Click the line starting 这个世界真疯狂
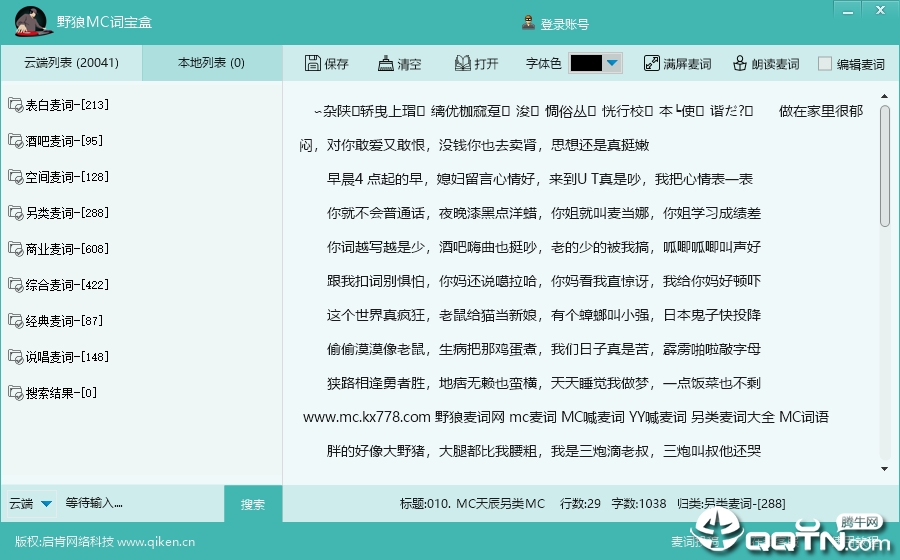The width and height of the screenshot is (900, 560). point(544,315)
